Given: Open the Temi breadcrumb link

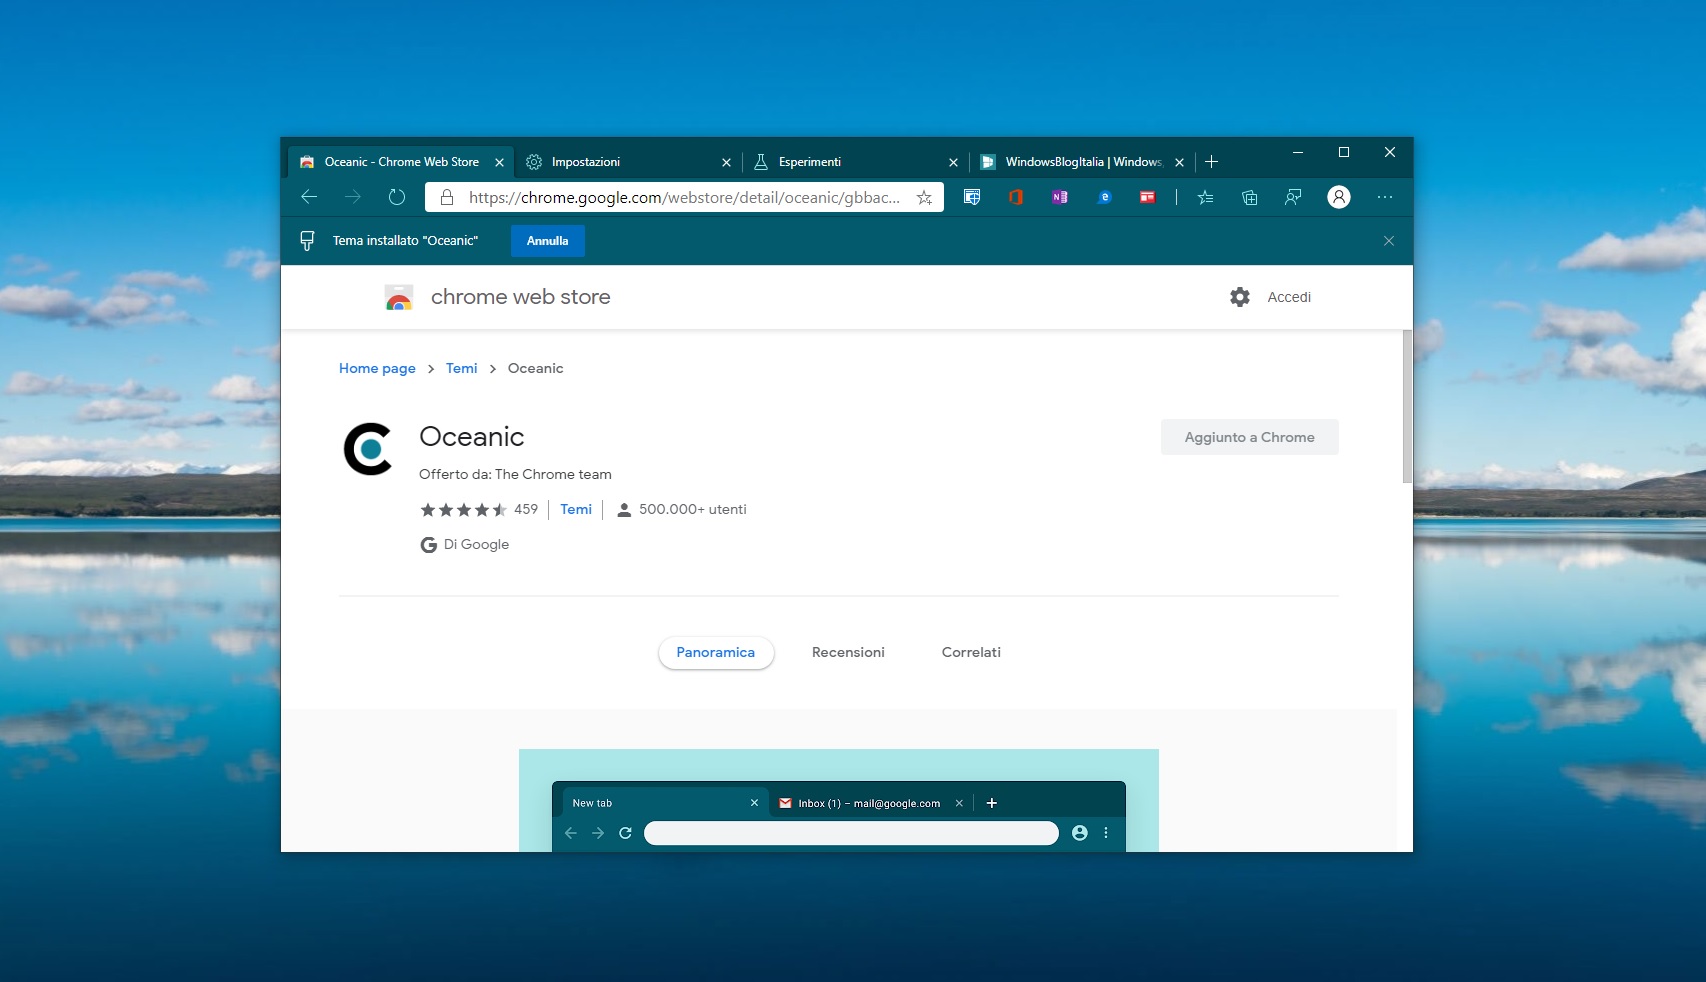Looking at the screenshot, I should tap(462, 368).
